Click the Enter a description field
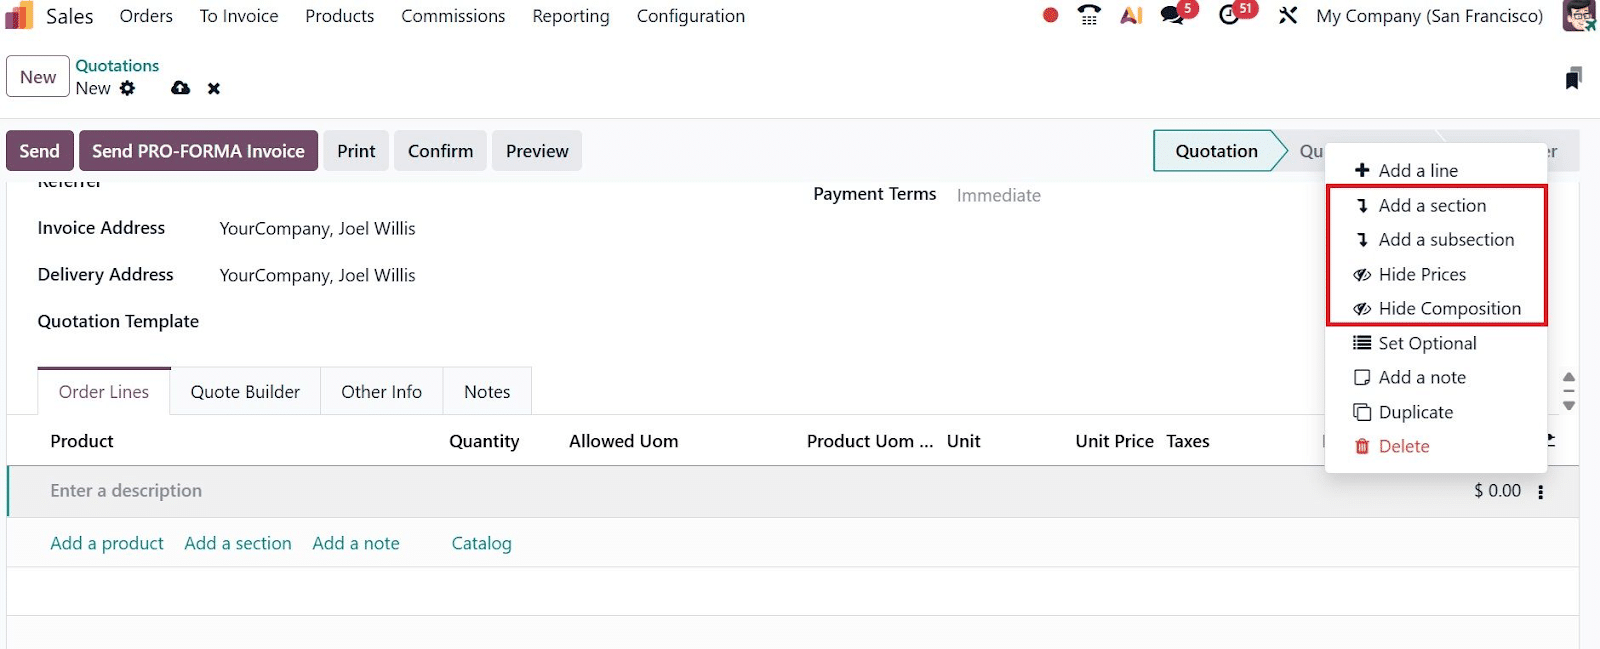The height and width of the screenshot is (649, 1600). (x=126, y=491)
